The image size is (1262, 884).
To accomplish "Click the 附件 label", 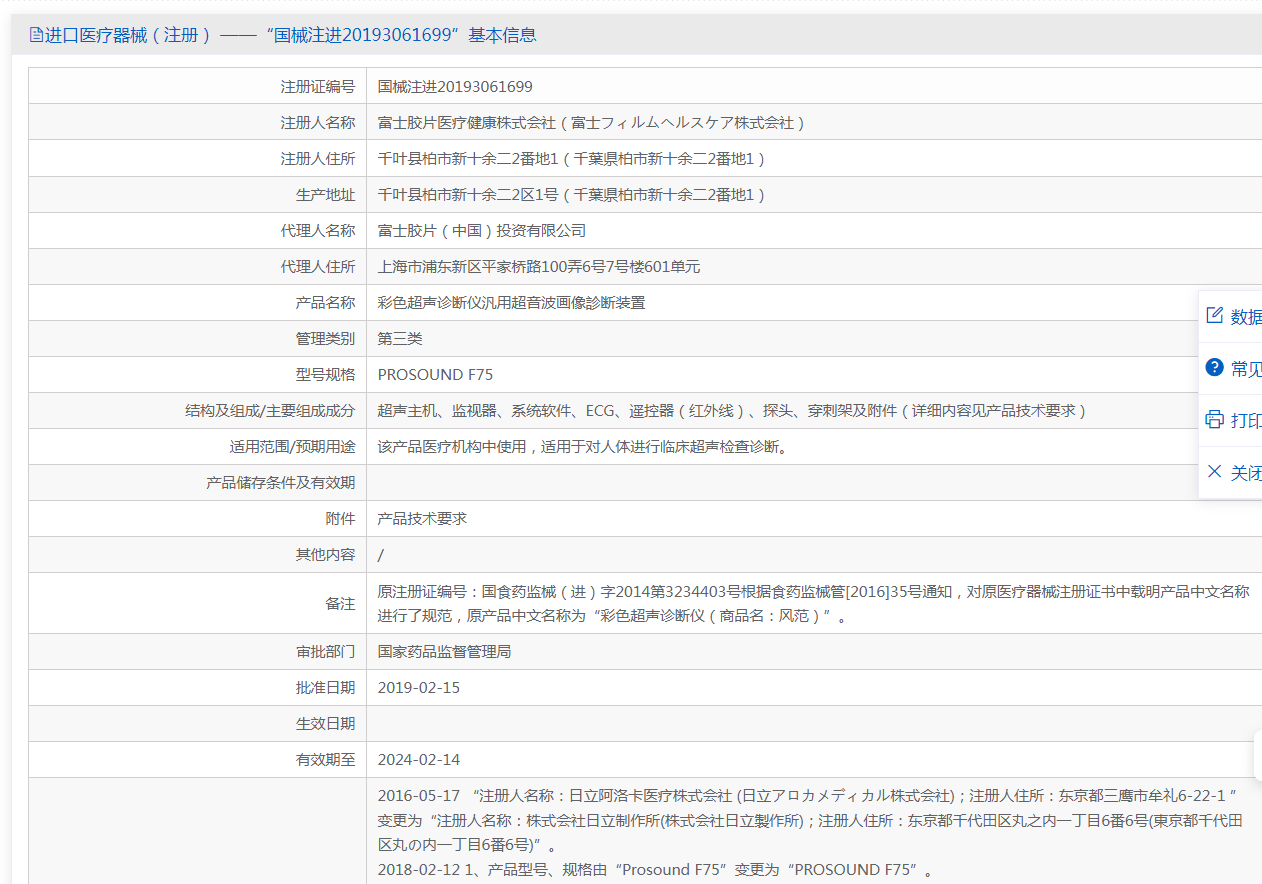I will (x=340, y=519).
